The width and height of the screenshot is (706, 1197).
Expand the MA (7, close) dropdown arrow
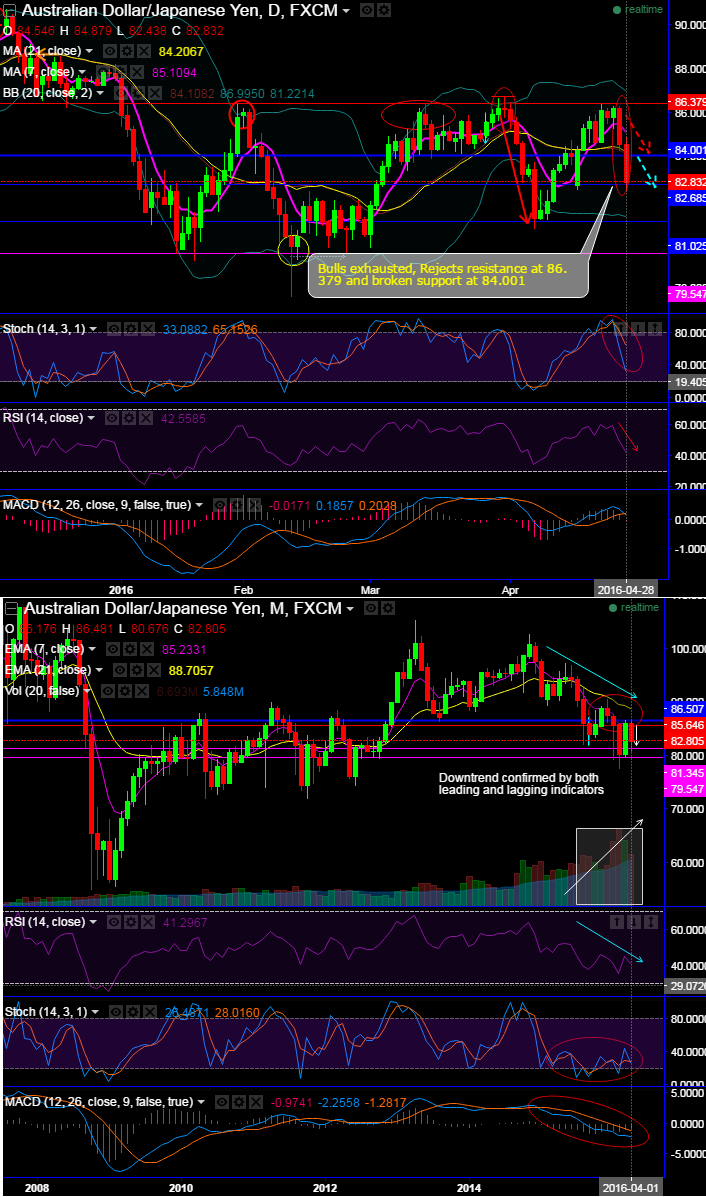[82, 73]
